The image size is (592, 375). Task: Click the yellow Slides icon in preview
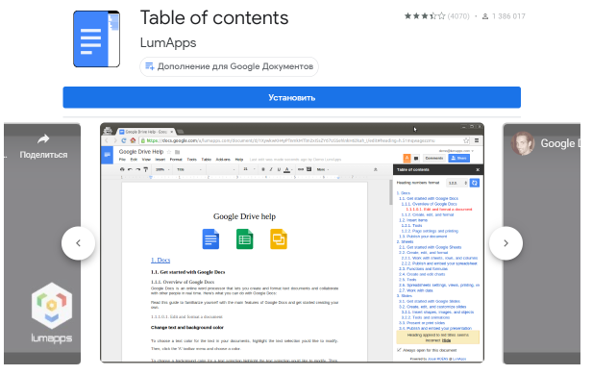(x=279, y=239)
